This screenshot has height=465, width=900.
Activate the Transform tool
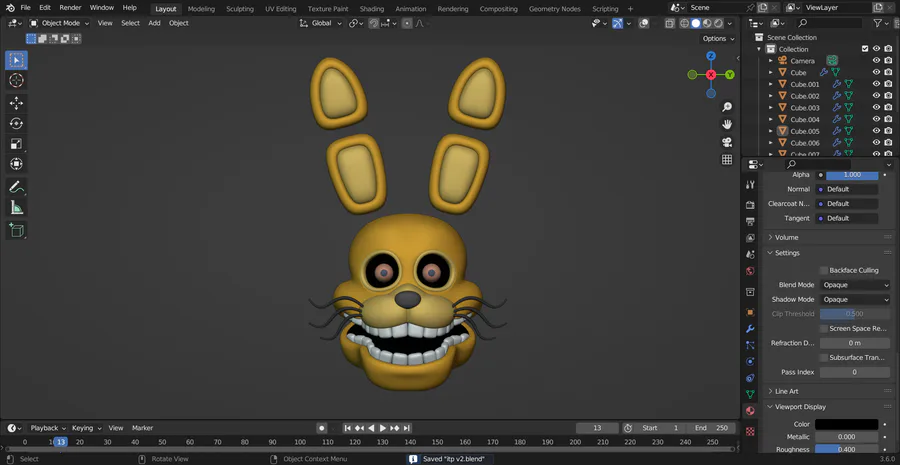point(17,164)
